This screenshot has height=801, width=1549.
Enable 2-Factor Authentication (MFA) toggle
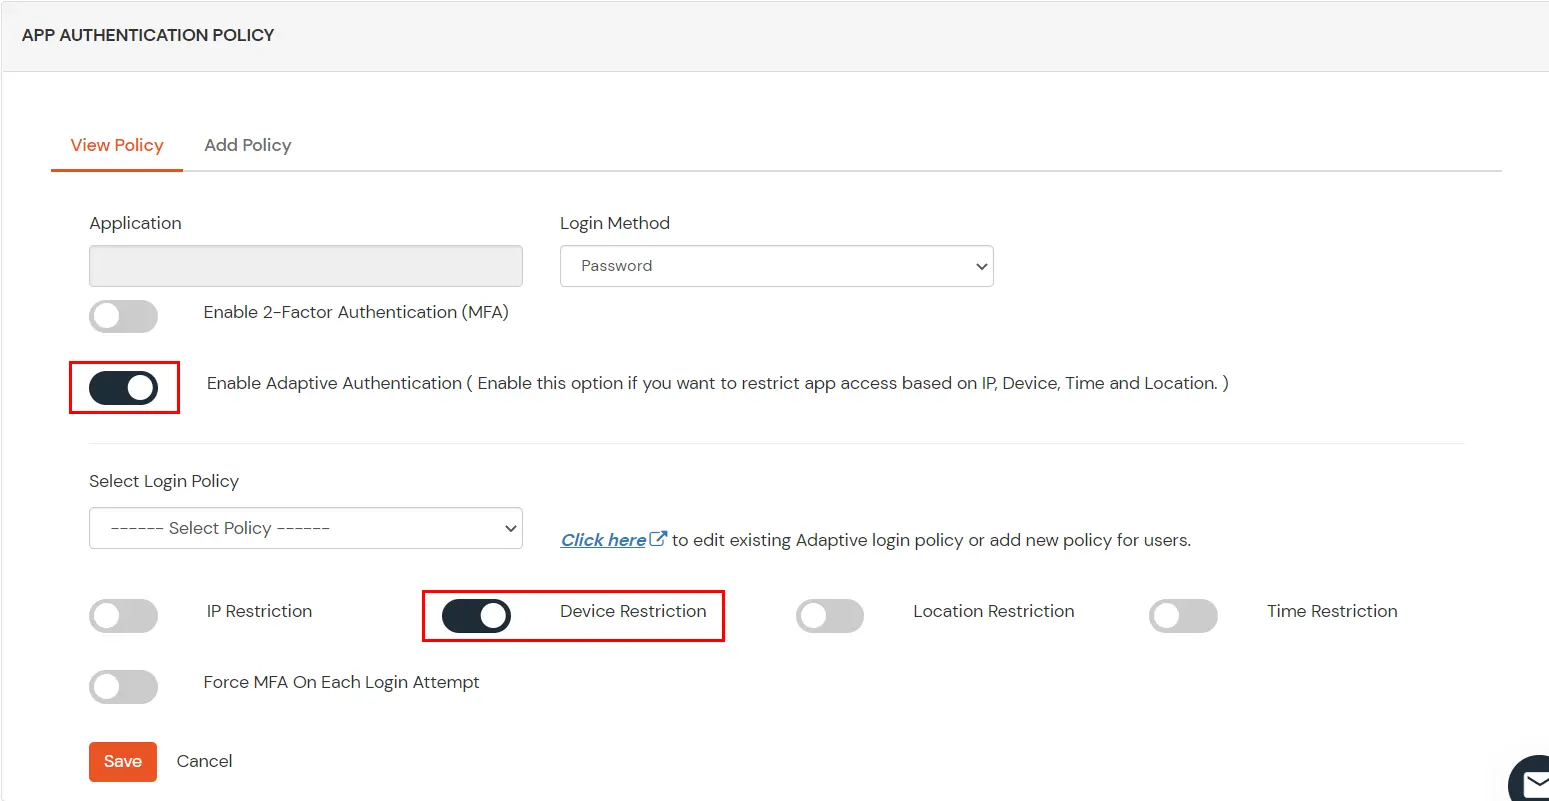pos(123,316)
